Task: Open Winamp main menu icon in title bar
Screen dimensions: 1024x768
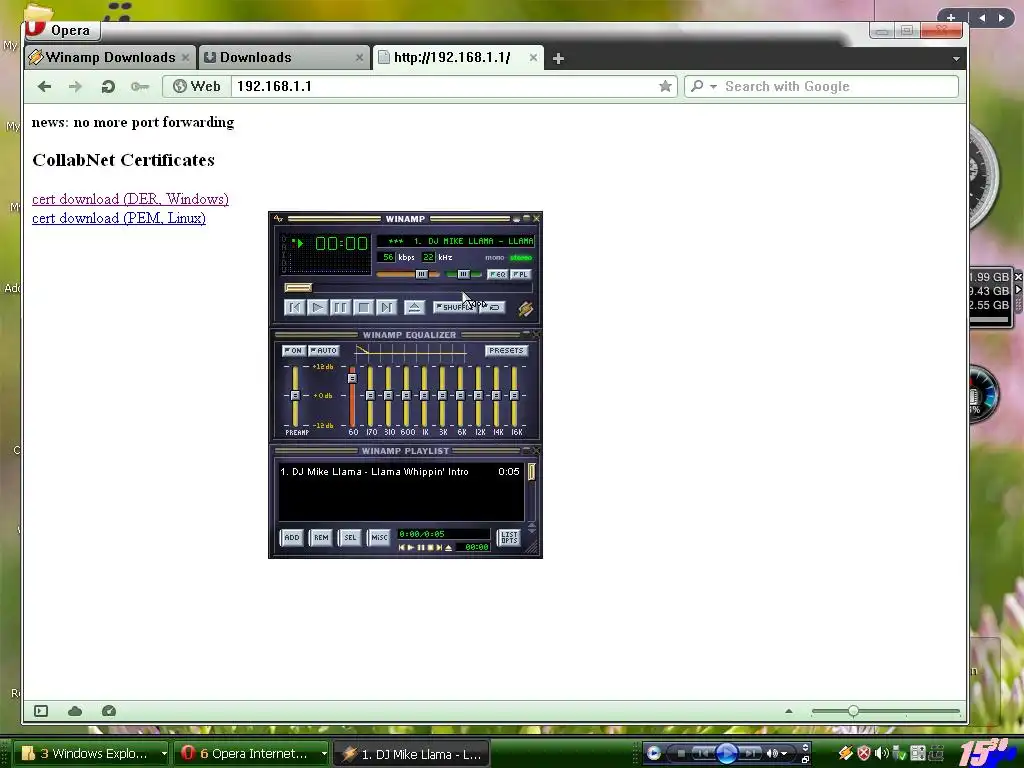Action: coord(278,219)
